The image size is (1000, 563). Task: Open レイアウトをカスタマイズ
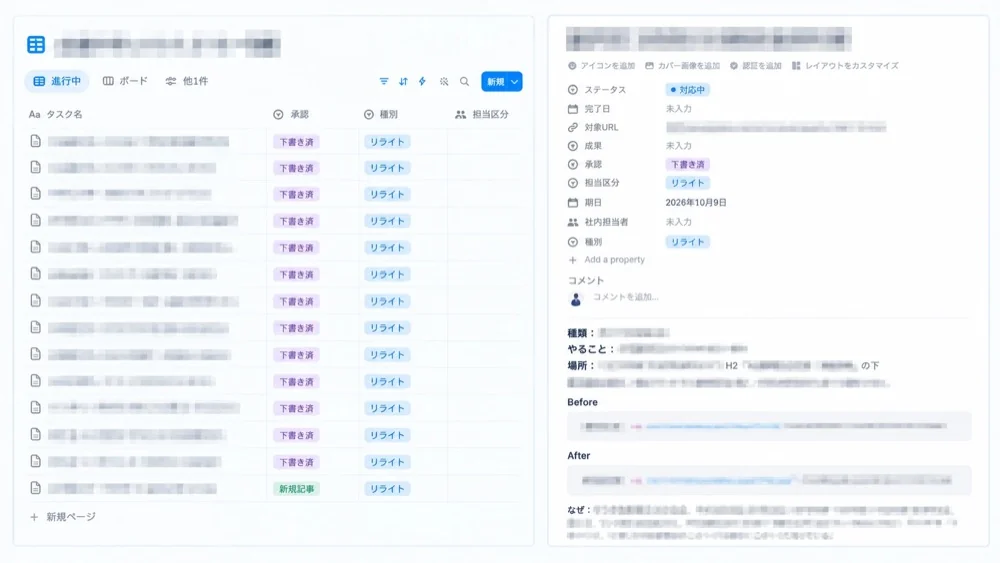point(845,66)
